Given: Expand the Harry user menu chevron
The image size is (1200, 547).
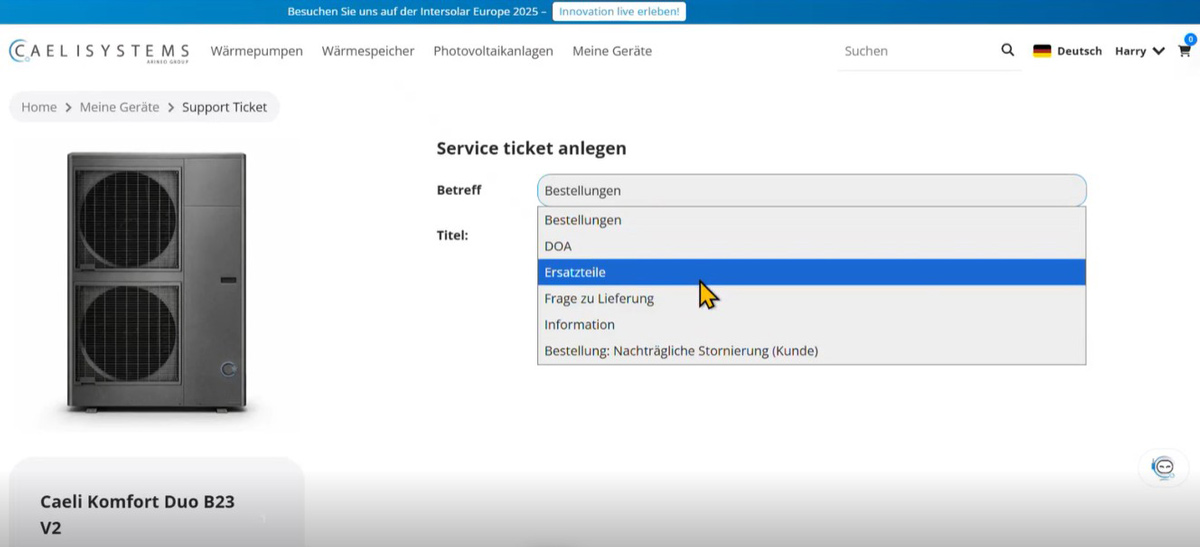Looking at the screenshot, I should pos(1158,51).
